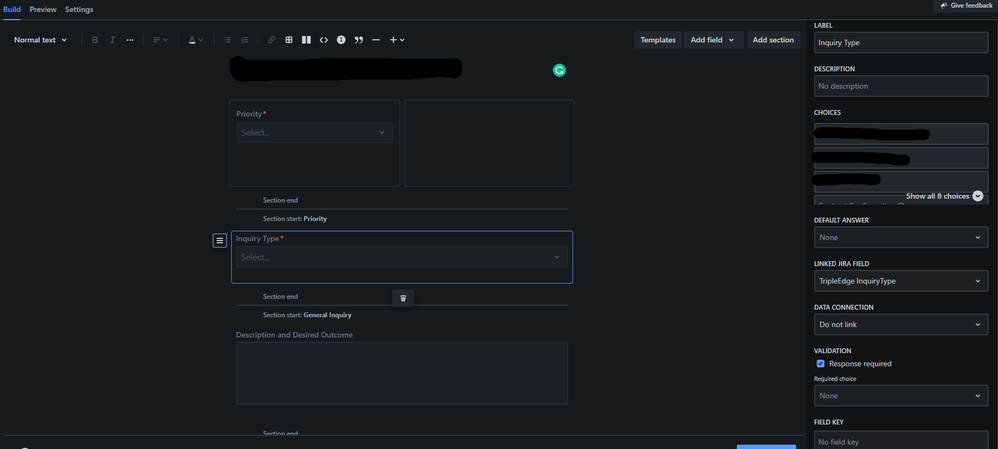
Task: Insert a table
Action: [289, 39]
